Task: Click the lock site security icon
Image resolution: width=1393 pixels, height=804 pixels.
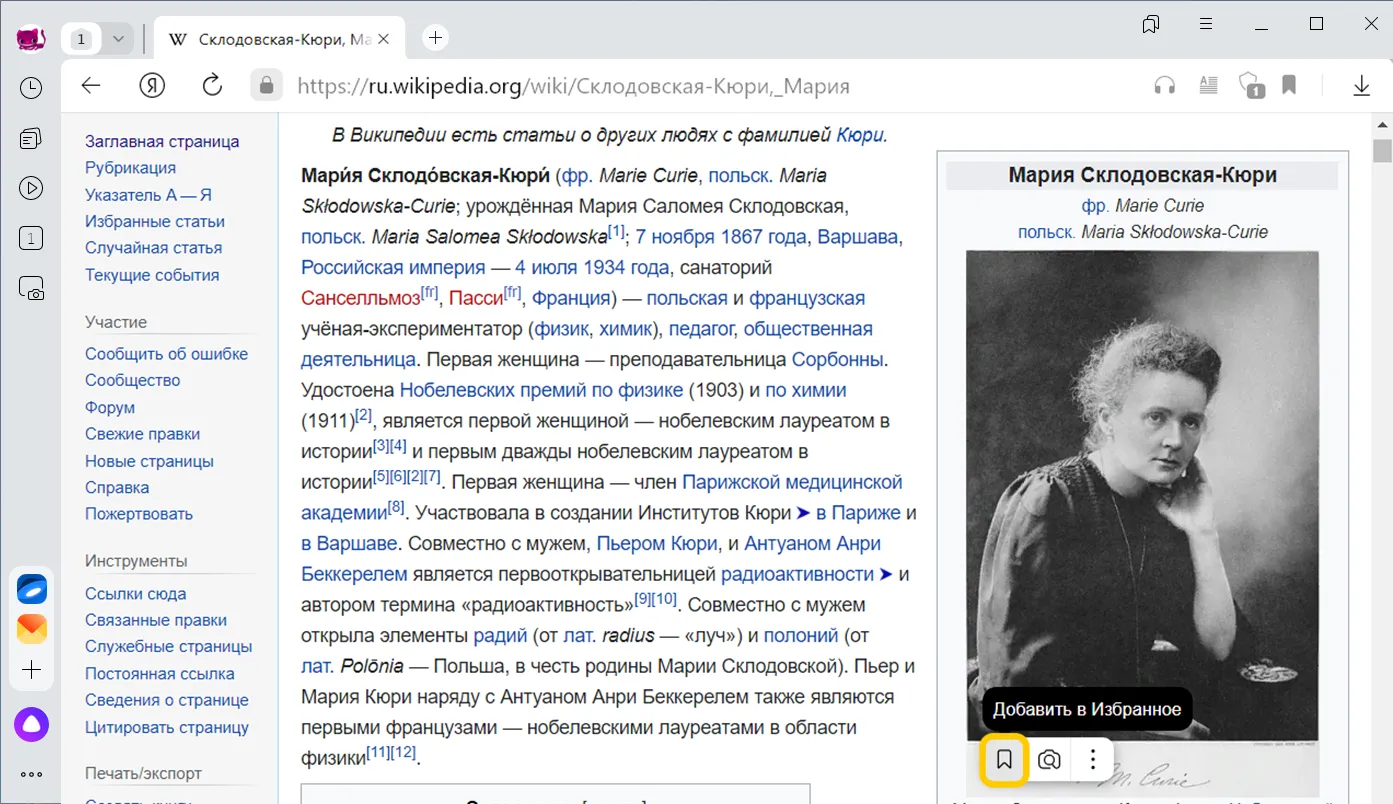Action: (x=266, y=86)
